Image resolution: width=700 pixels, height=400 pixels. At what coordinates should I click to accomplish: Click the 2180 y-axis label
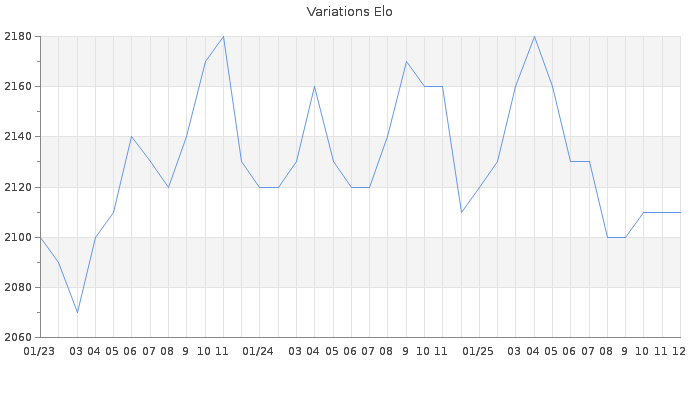pos(19,37)
